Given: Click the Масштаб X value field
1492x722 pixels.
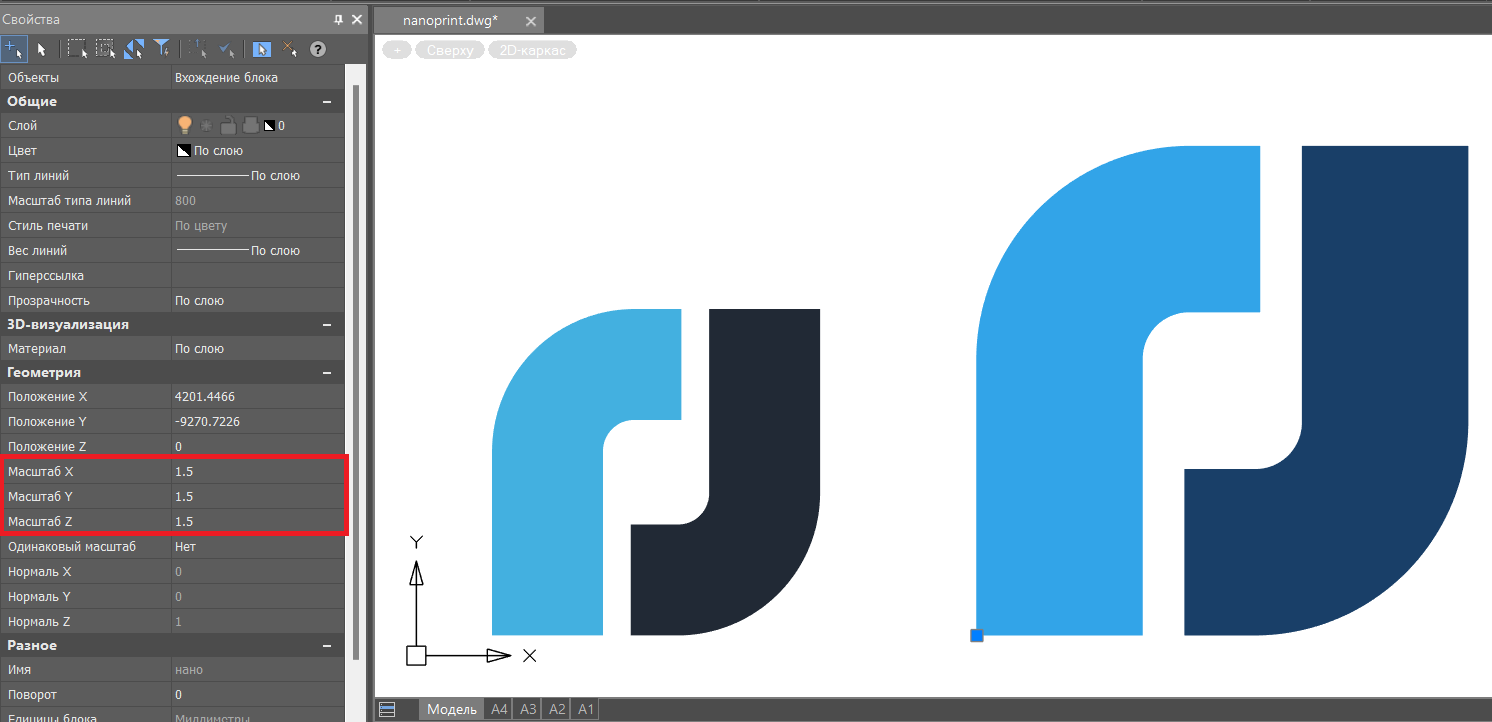Looking at the screenshot, I should pyautogui.click(x=255, y=471).
